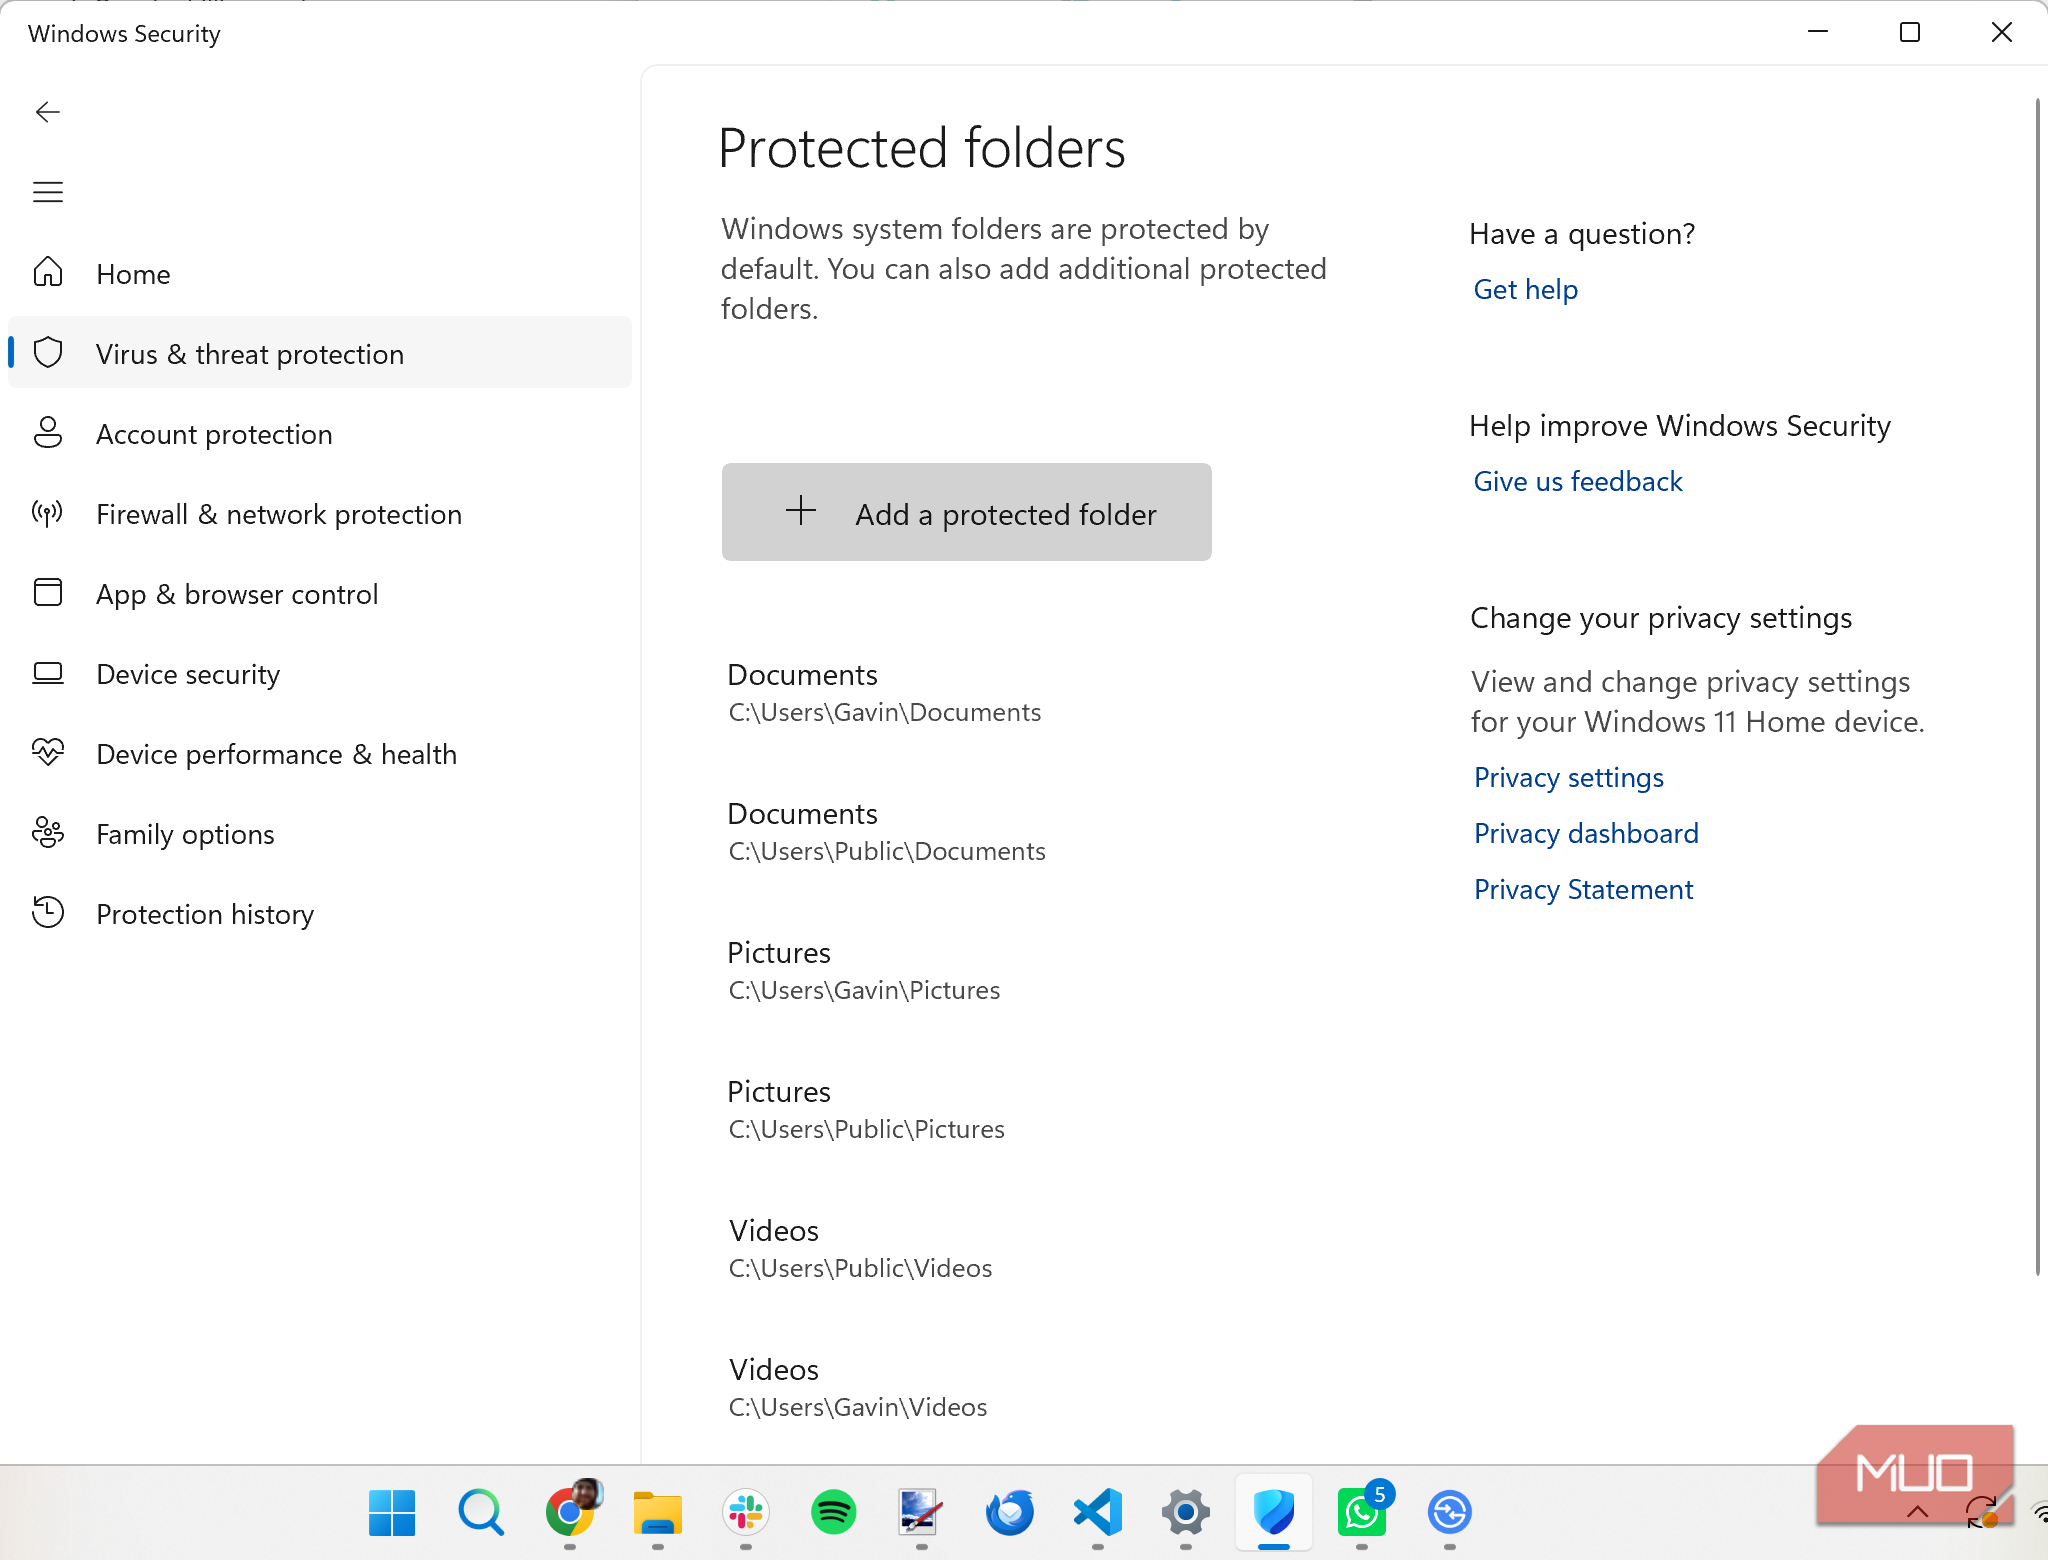Viewport: 2048px width, 1560px height.
Task: Go back using the back arrow
Action: point(48,112)
